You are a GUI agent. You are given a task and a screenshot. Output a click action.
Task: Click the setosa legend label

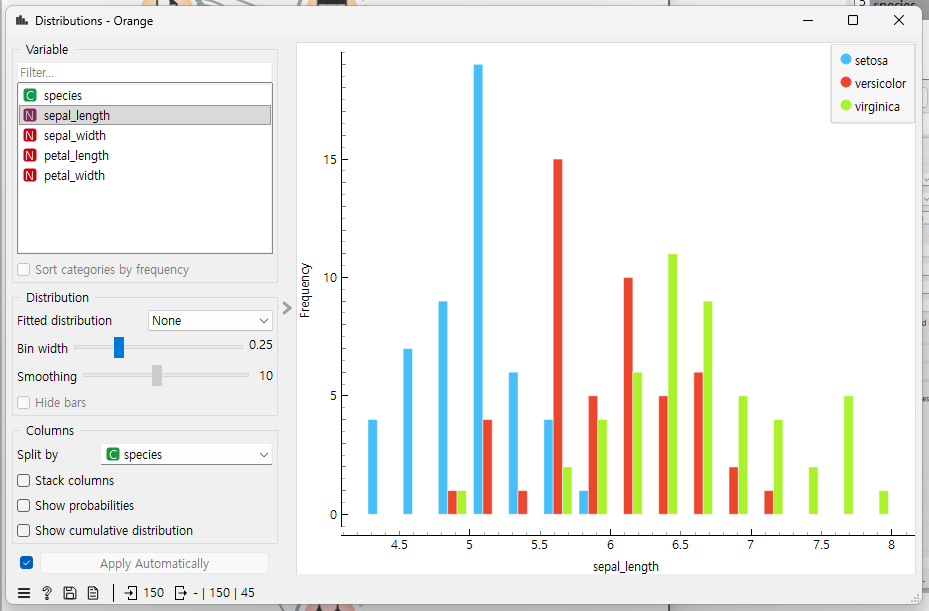[x=871, y=60]
